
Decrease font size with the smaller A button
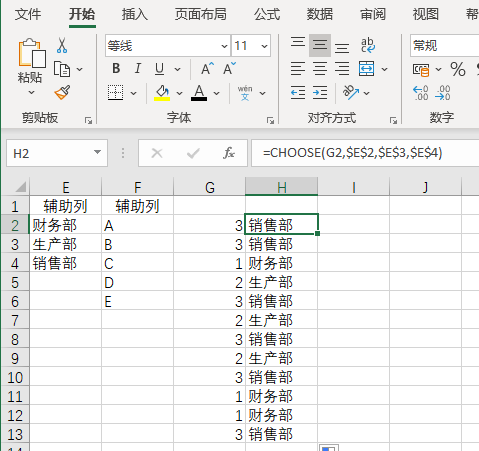pos(229,69)
